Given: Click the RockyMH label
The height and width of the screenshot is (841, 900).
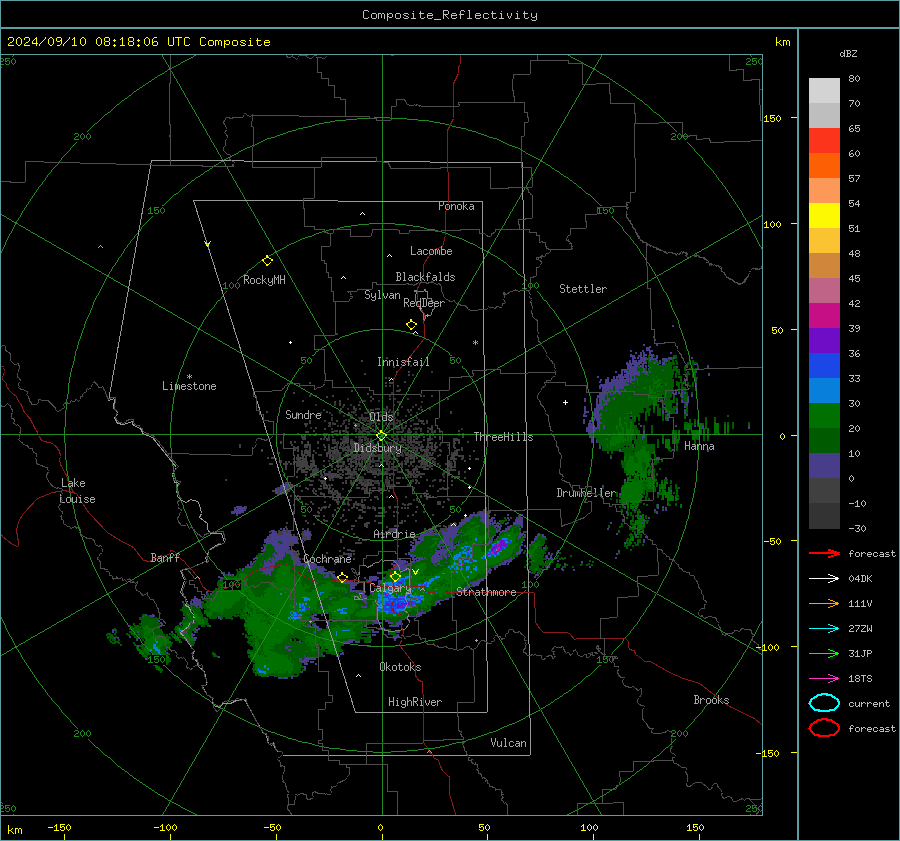Looking at the screenshot, I should [x=264, y=280].
